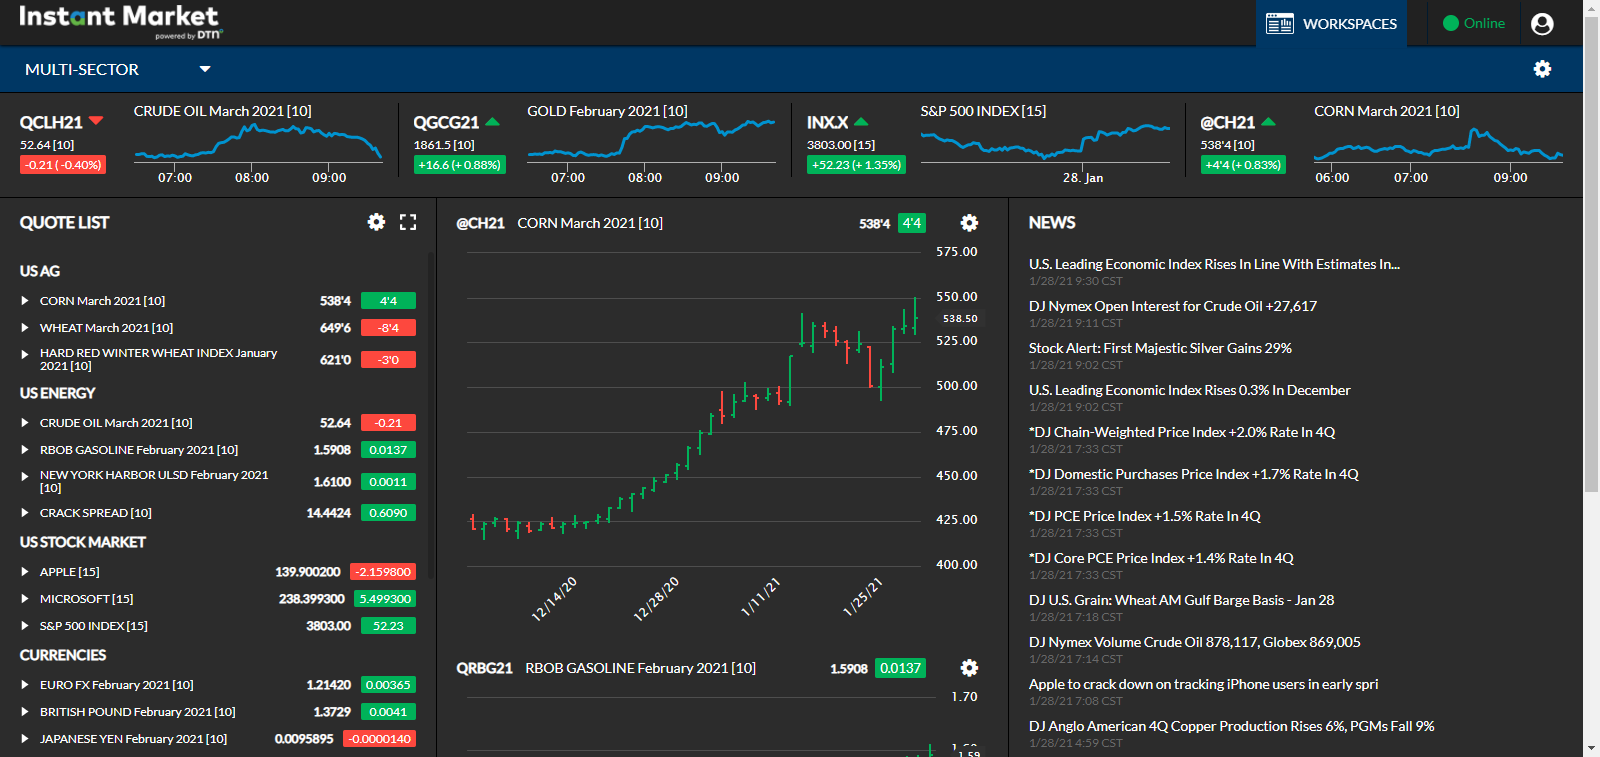The width and height of the screenshot is (1600, 757).
Task: Click the +16.6 (+0.88%) change badge
Action: tap(459, 165)
